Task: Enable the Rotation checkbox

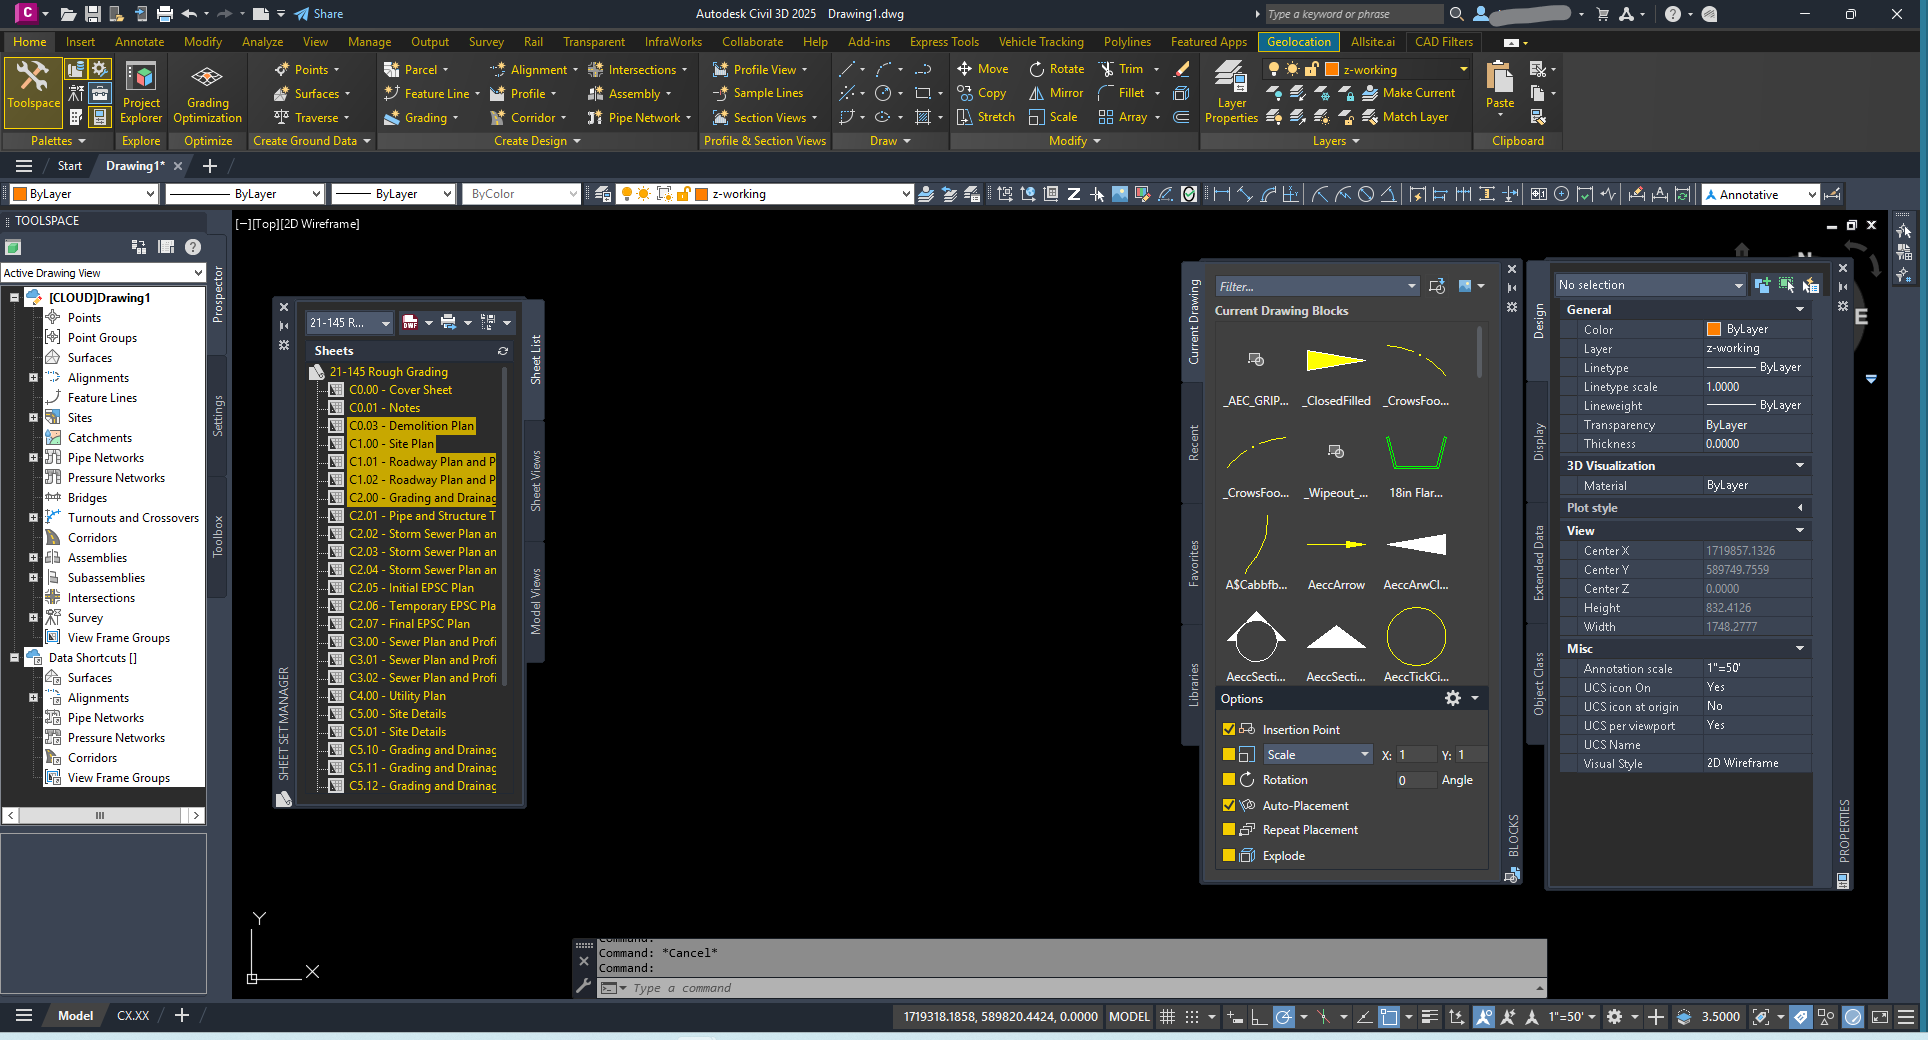Action: click(1229, 779)
